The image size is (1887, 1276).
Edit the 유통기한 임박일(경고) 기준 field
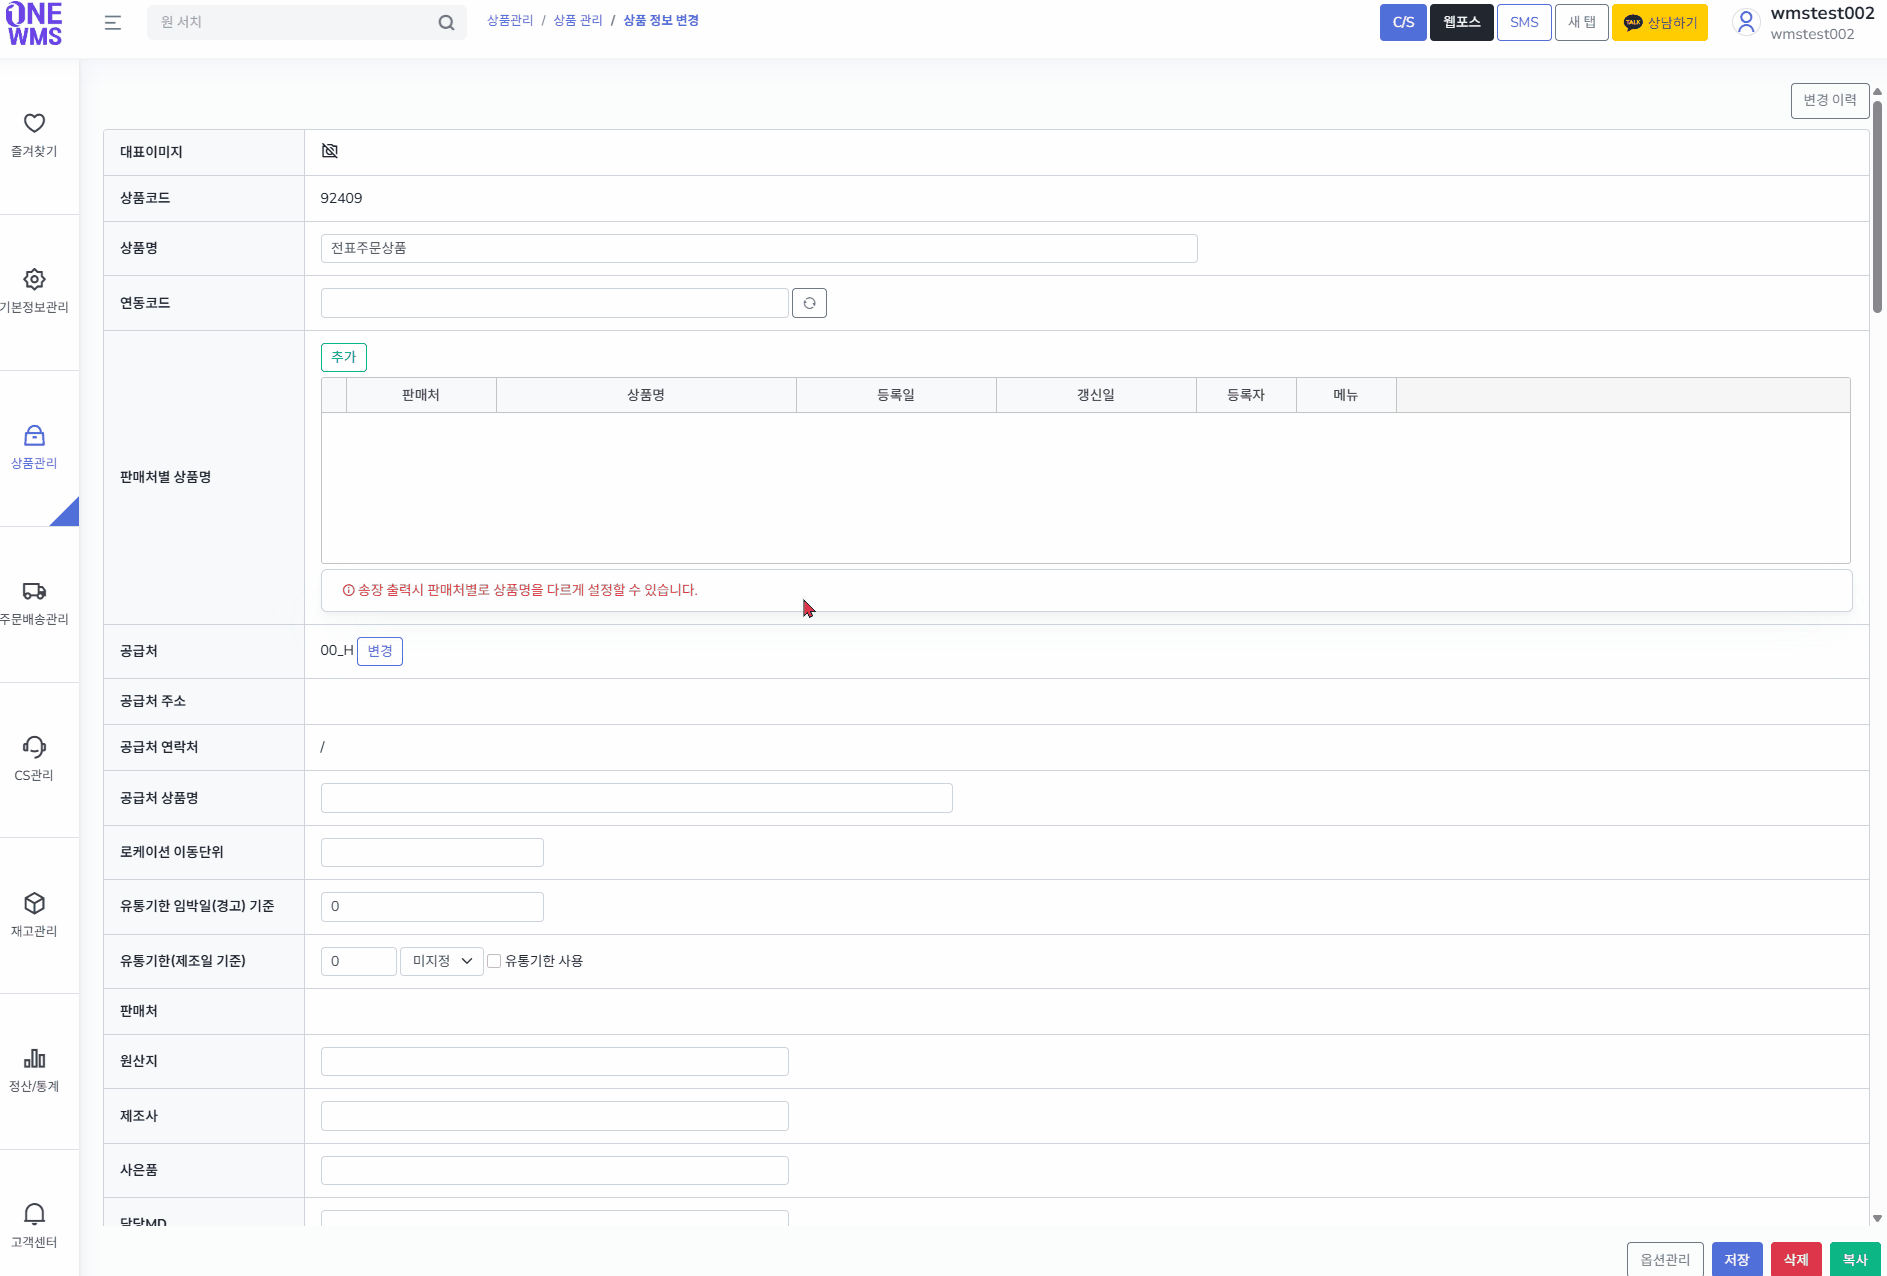point(432,907)
